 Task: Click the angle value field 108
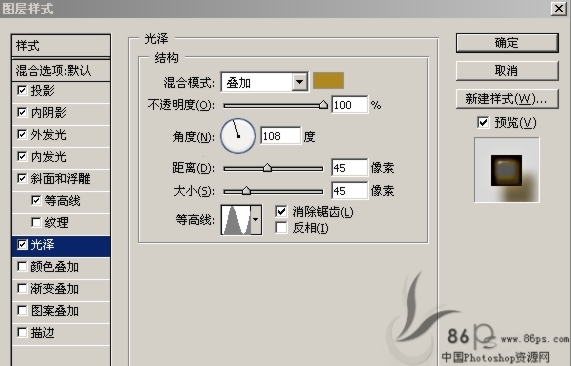click(x=280, y=136)
